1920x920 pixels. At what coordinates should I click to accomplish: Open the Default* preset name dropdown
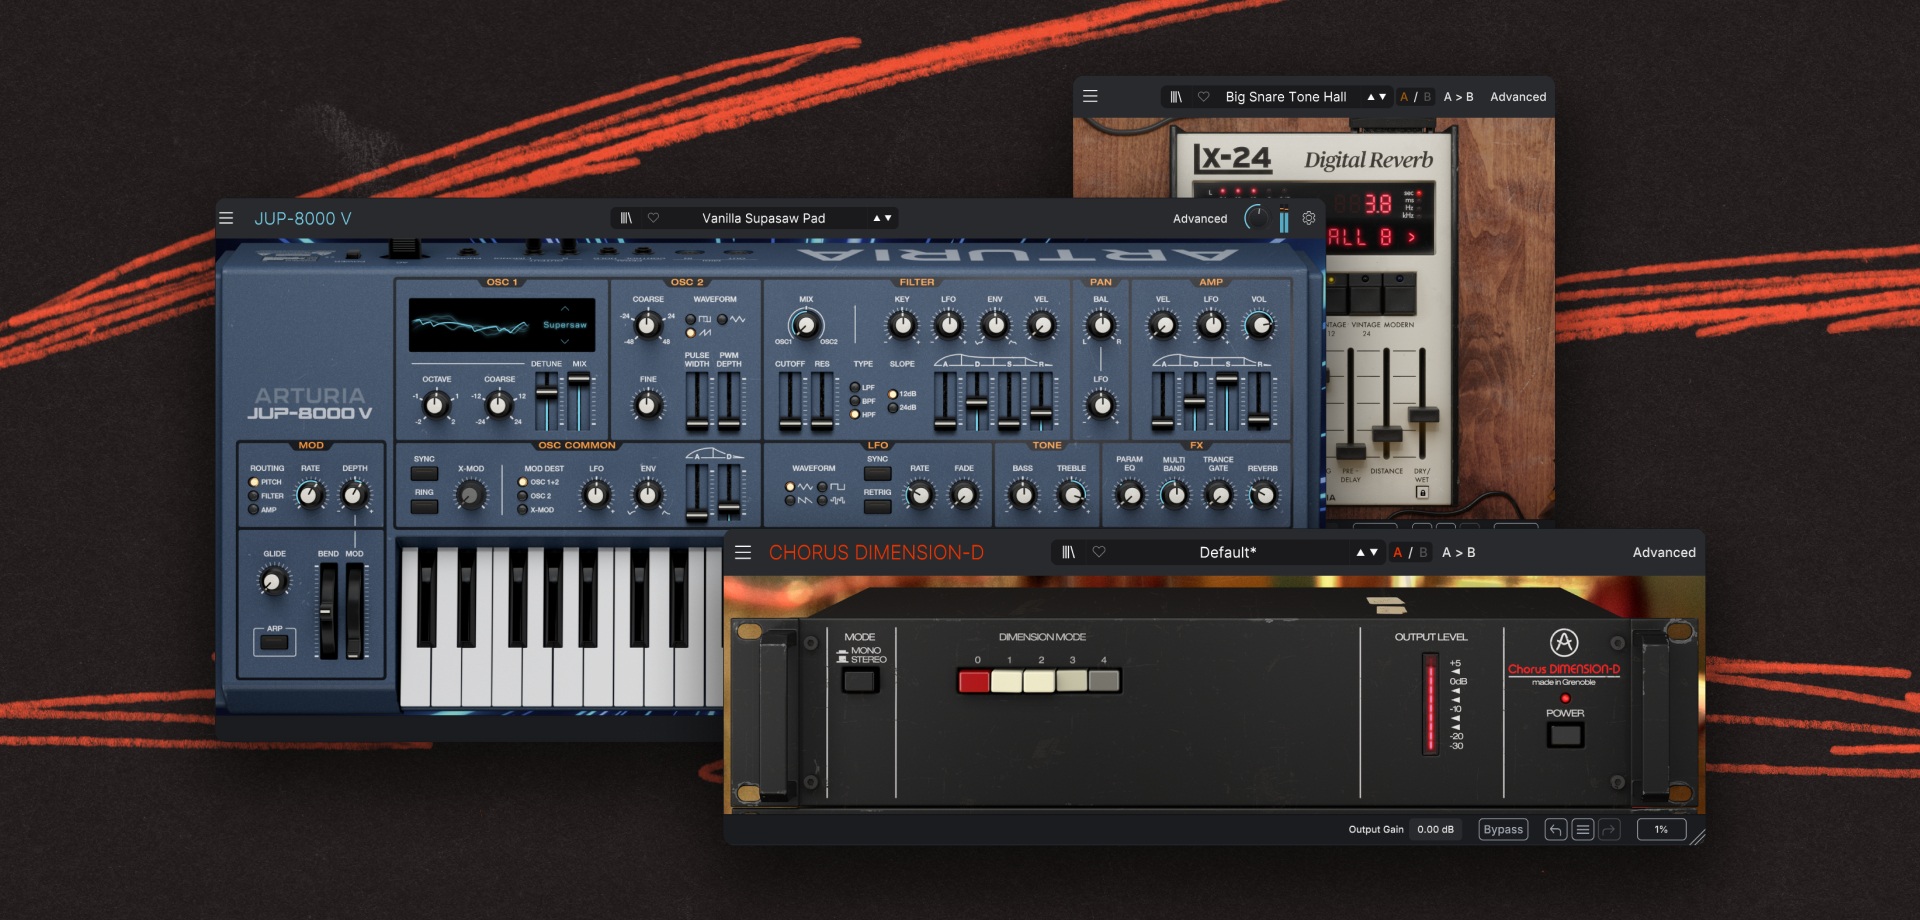point(1227,552)
